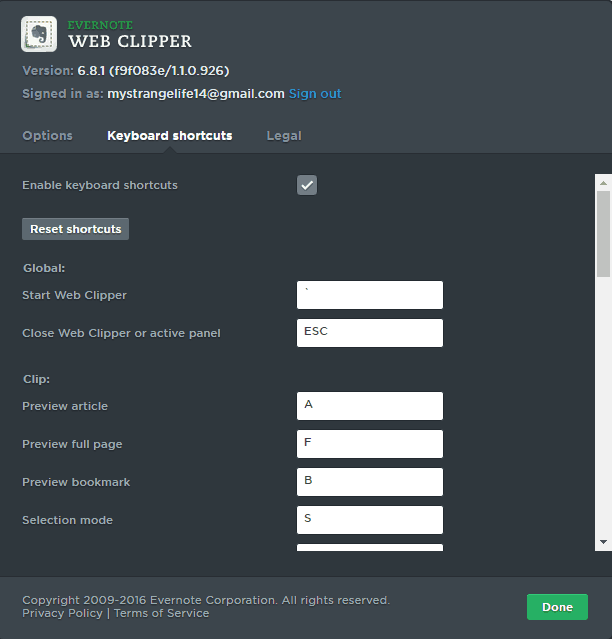This screenshot has width=612, height=639.
Task: Click the Preview bookmark label
Action: [76, 482]
